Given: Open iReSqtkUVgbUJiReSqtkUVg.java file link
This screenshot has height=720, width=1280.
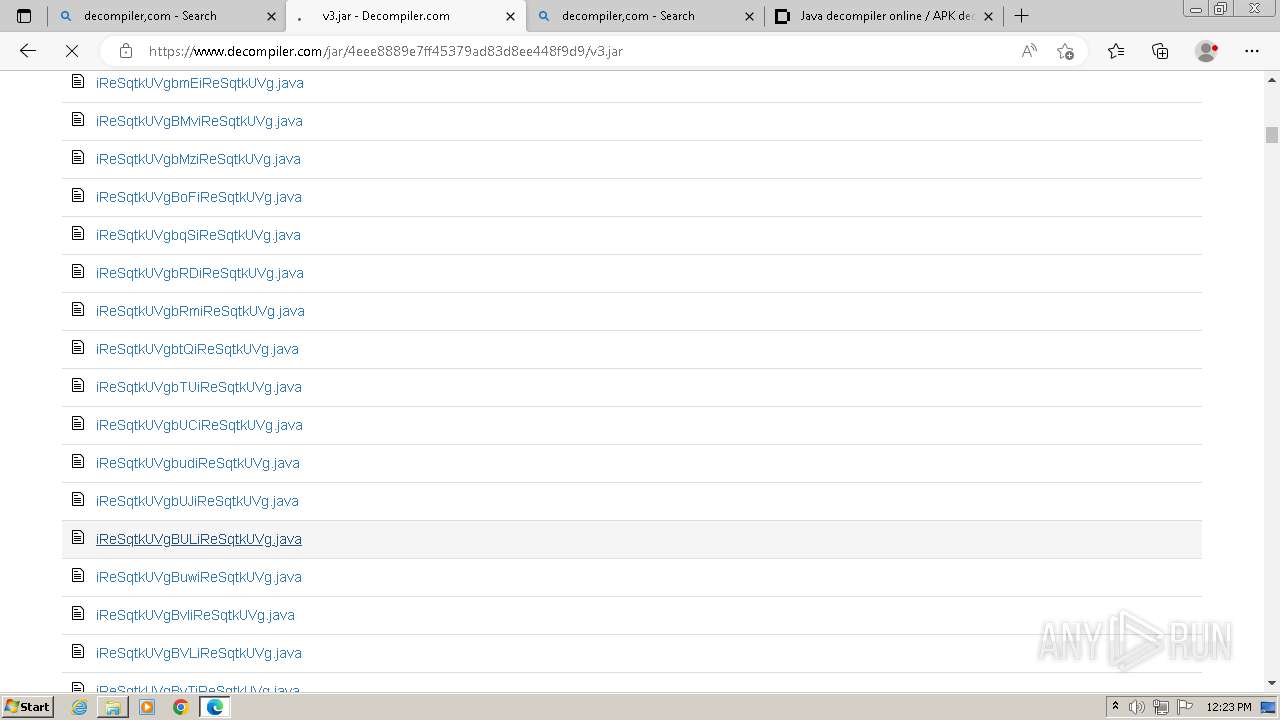Looking at the screenshot, I should [197, 501].
